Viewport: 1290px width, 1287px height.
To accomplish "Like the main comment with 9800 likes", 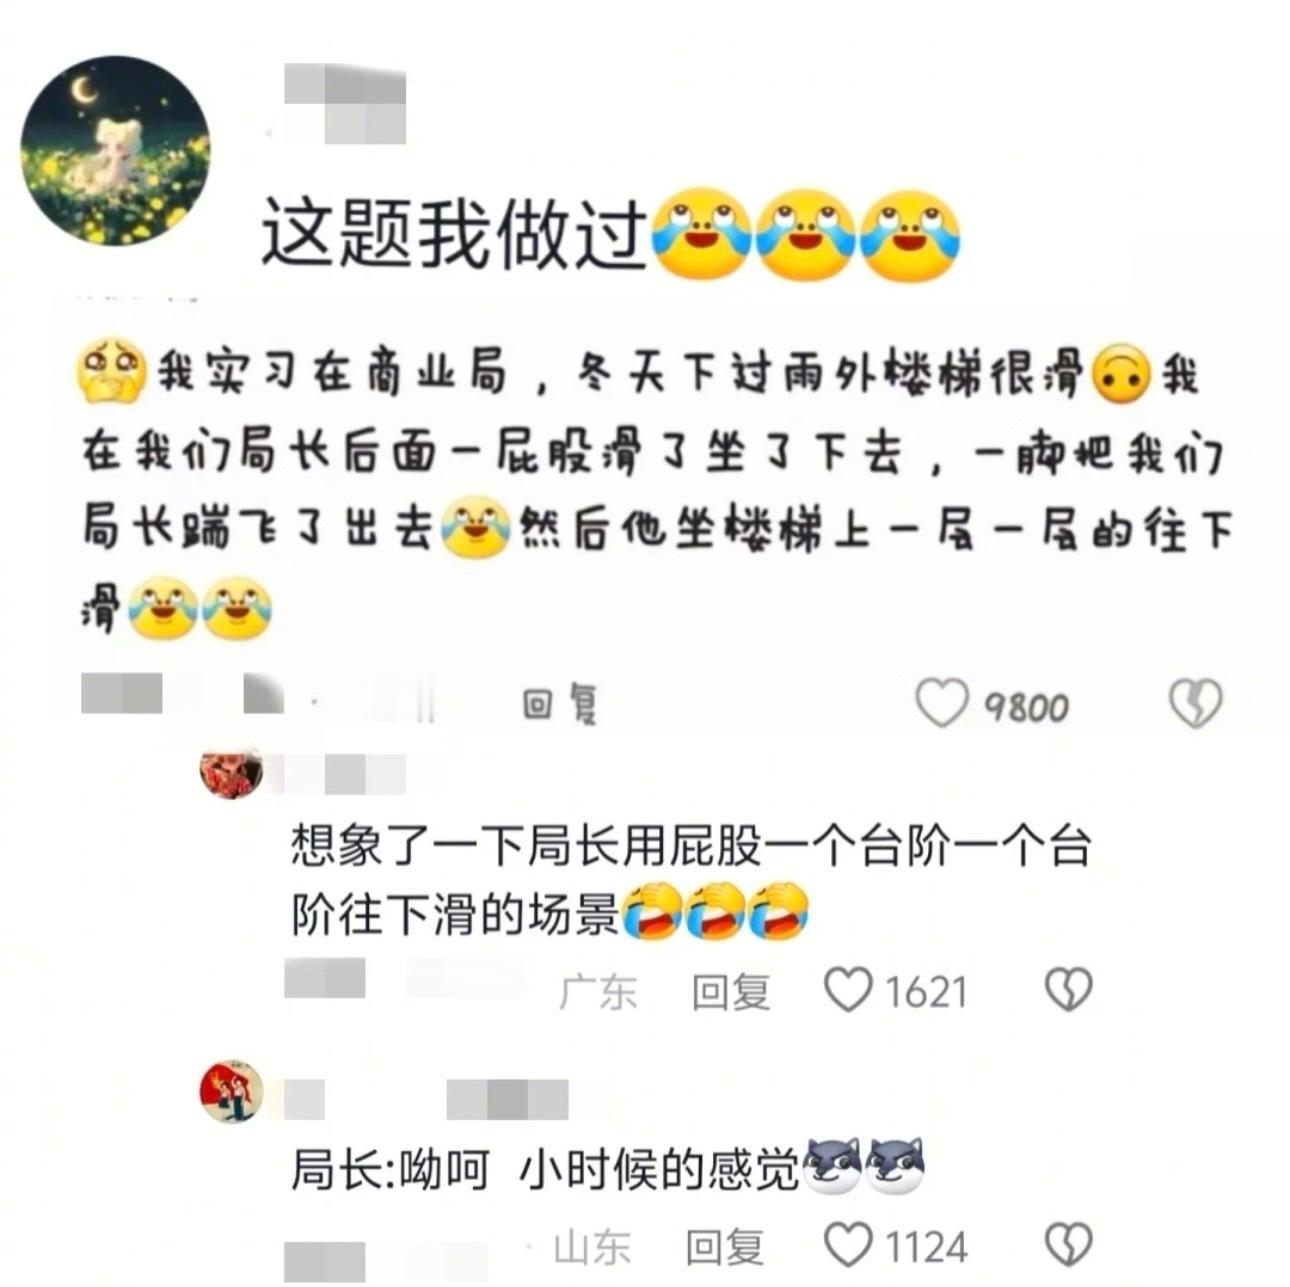I will point(942,704).
